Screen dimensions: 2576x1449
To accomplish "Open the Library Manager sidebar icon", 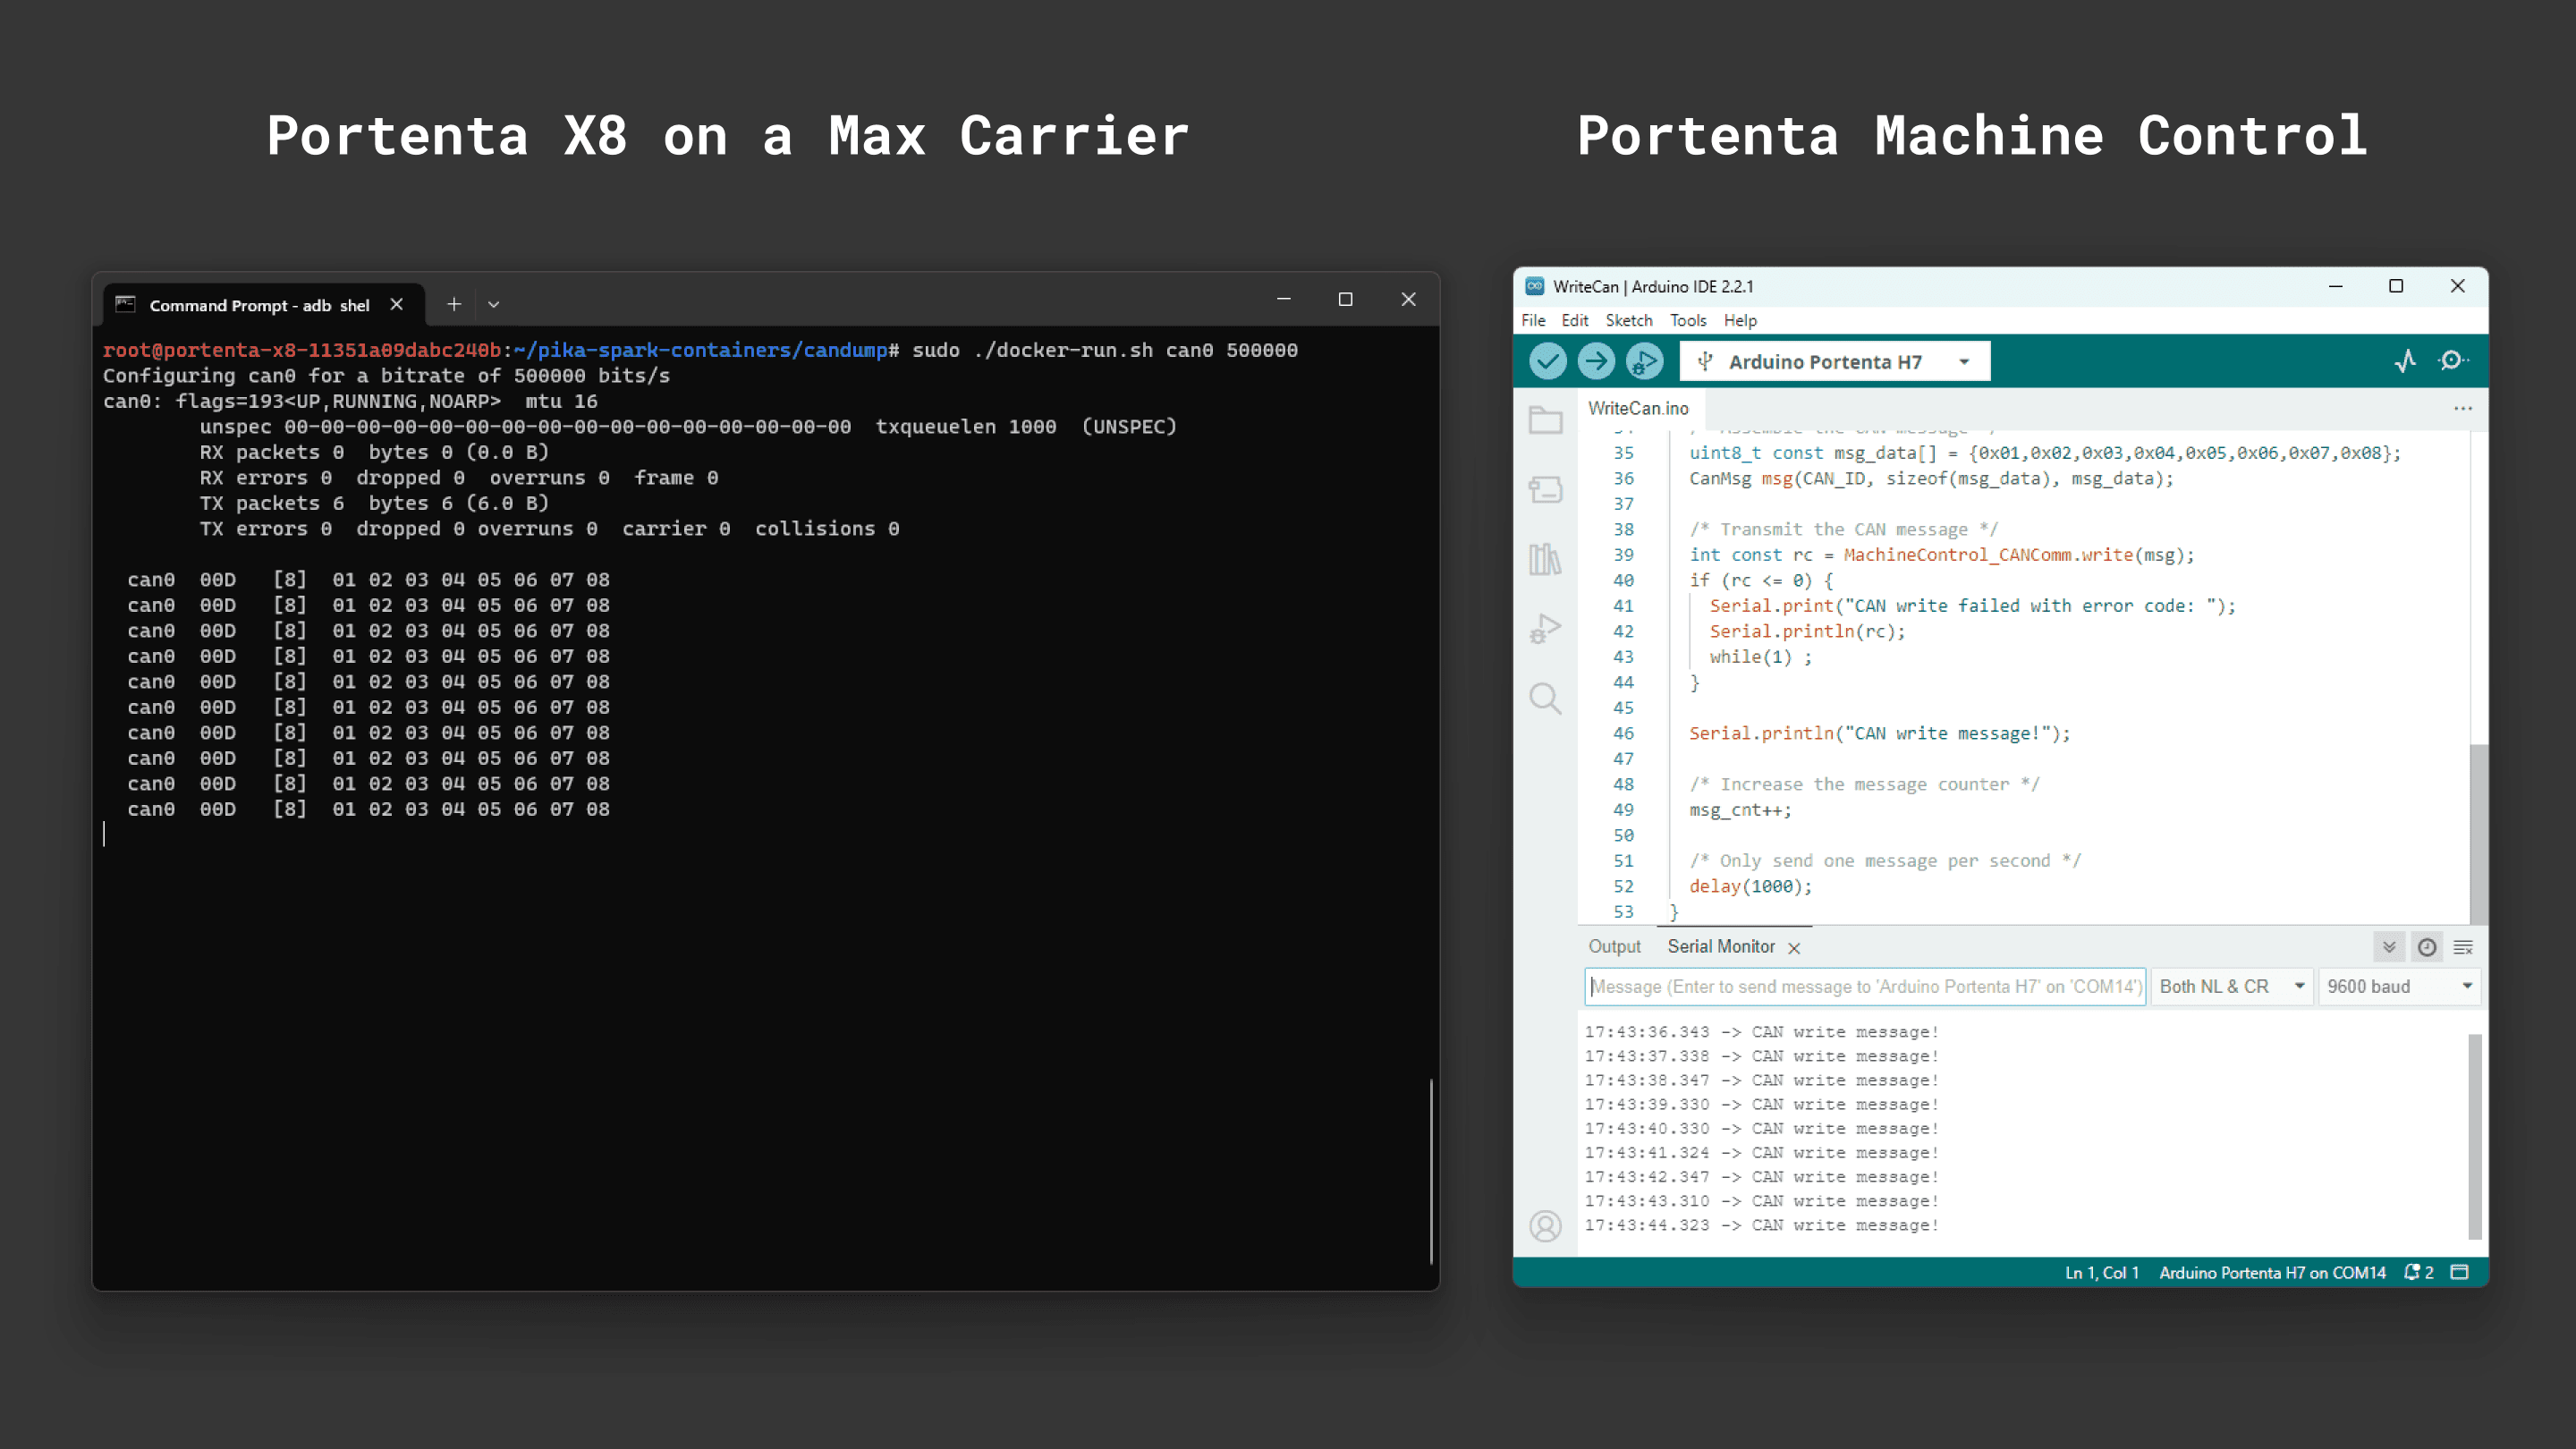I will [1545, 559].
